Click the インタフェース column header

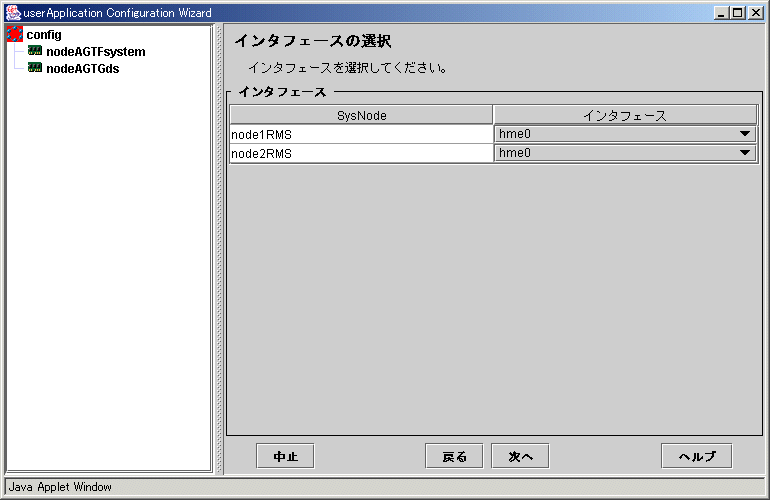[625, 115]
